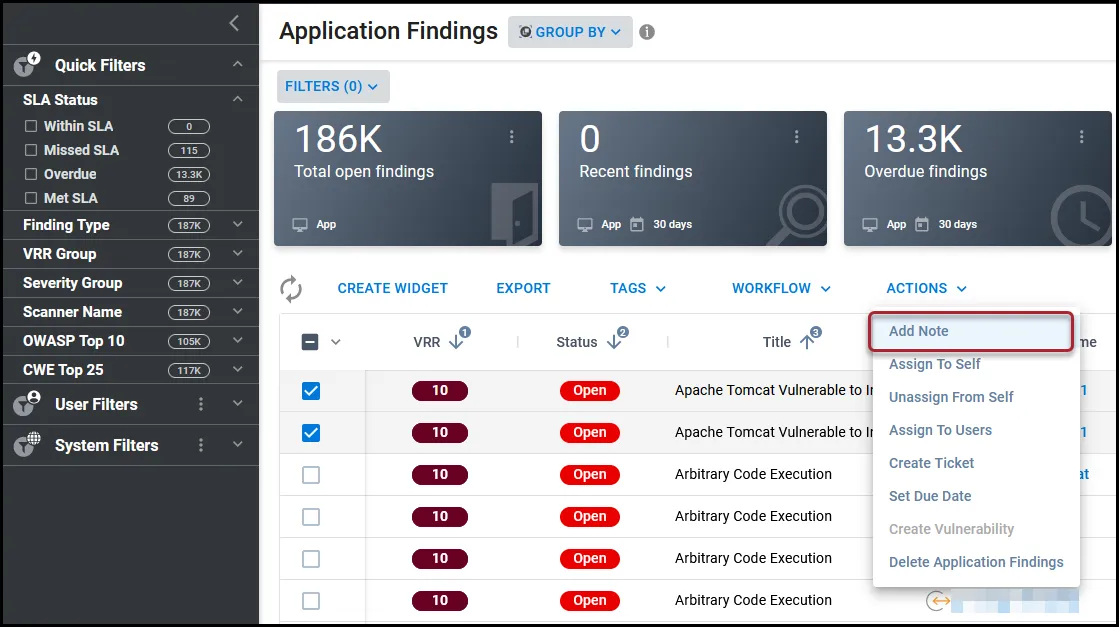Viewport: 1119px width, 627px height.
Task: Expand the Scanner Name filter
Action: click(238, 312)
